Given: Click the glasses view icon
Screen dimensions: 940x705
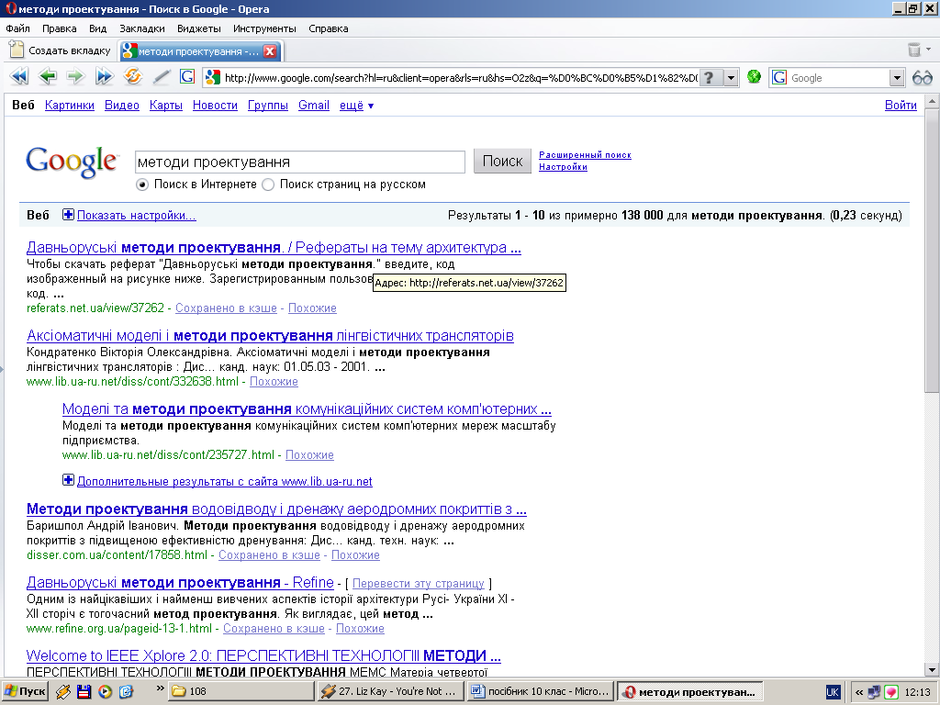Looking at the screenshot, I should [x=922, y=77].
